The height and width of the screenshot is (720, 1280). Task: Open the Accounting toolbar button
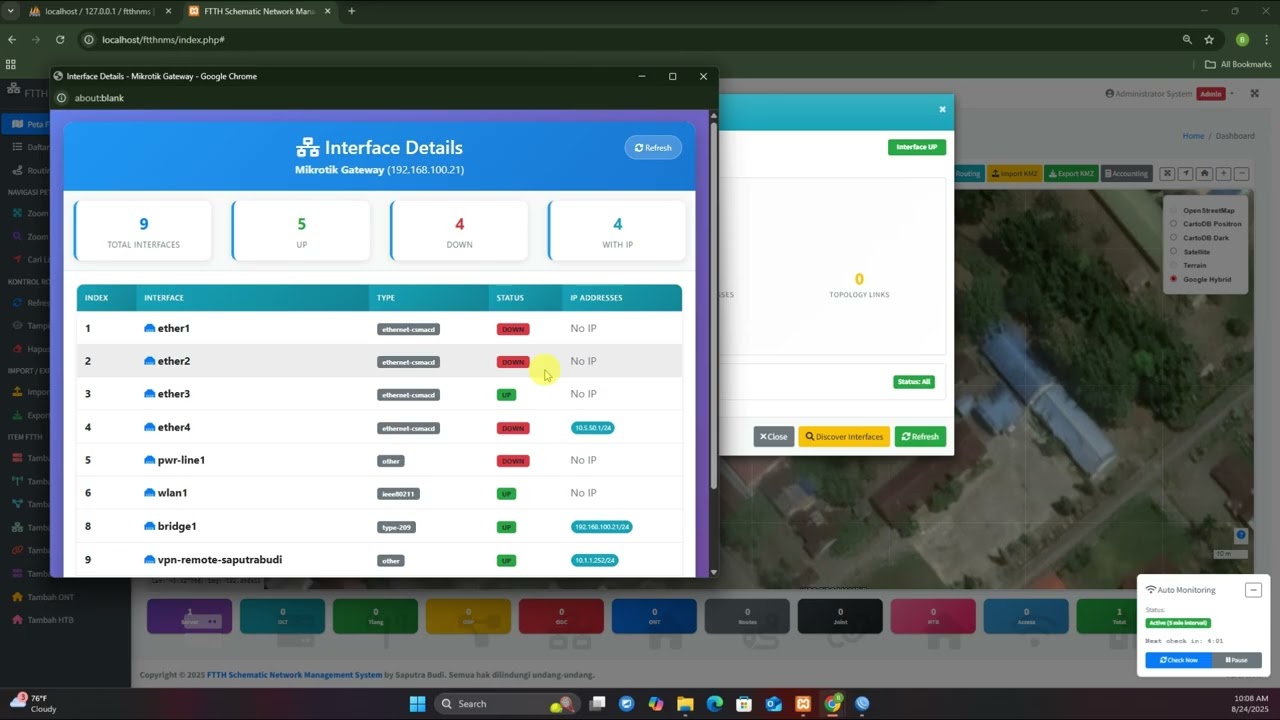pos(1126,174)
